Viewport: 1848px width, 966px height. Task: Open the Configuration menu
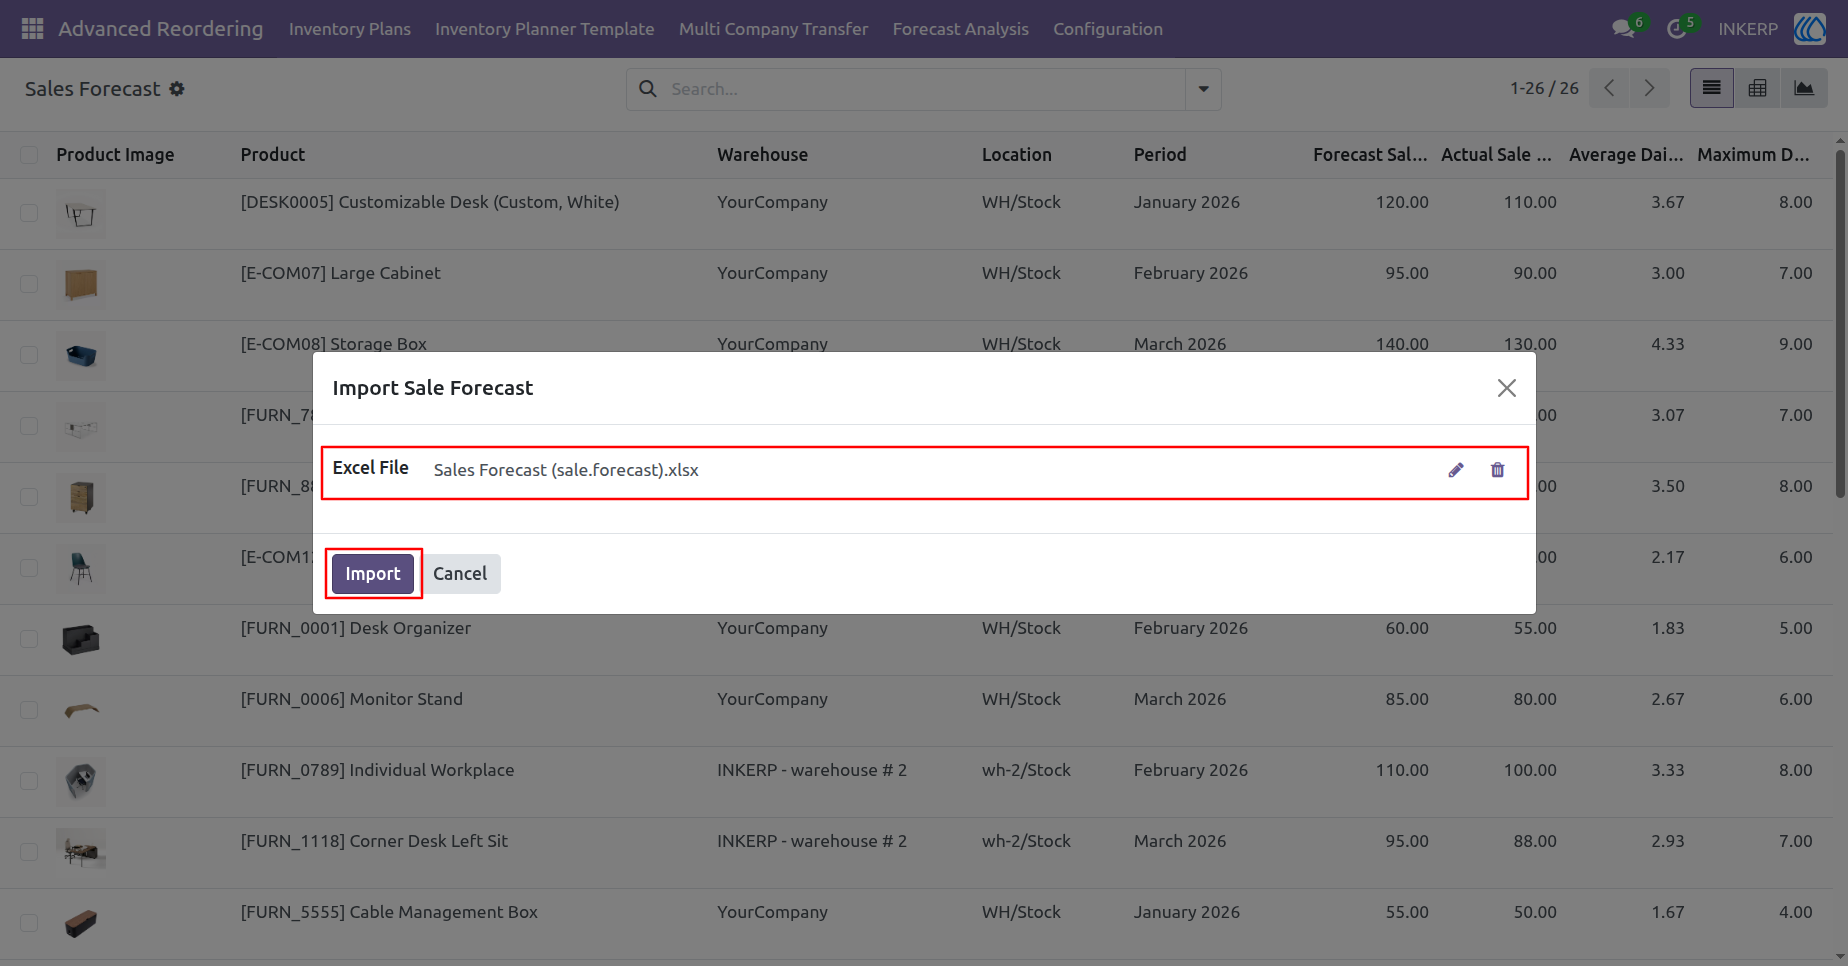point(1108,29)
